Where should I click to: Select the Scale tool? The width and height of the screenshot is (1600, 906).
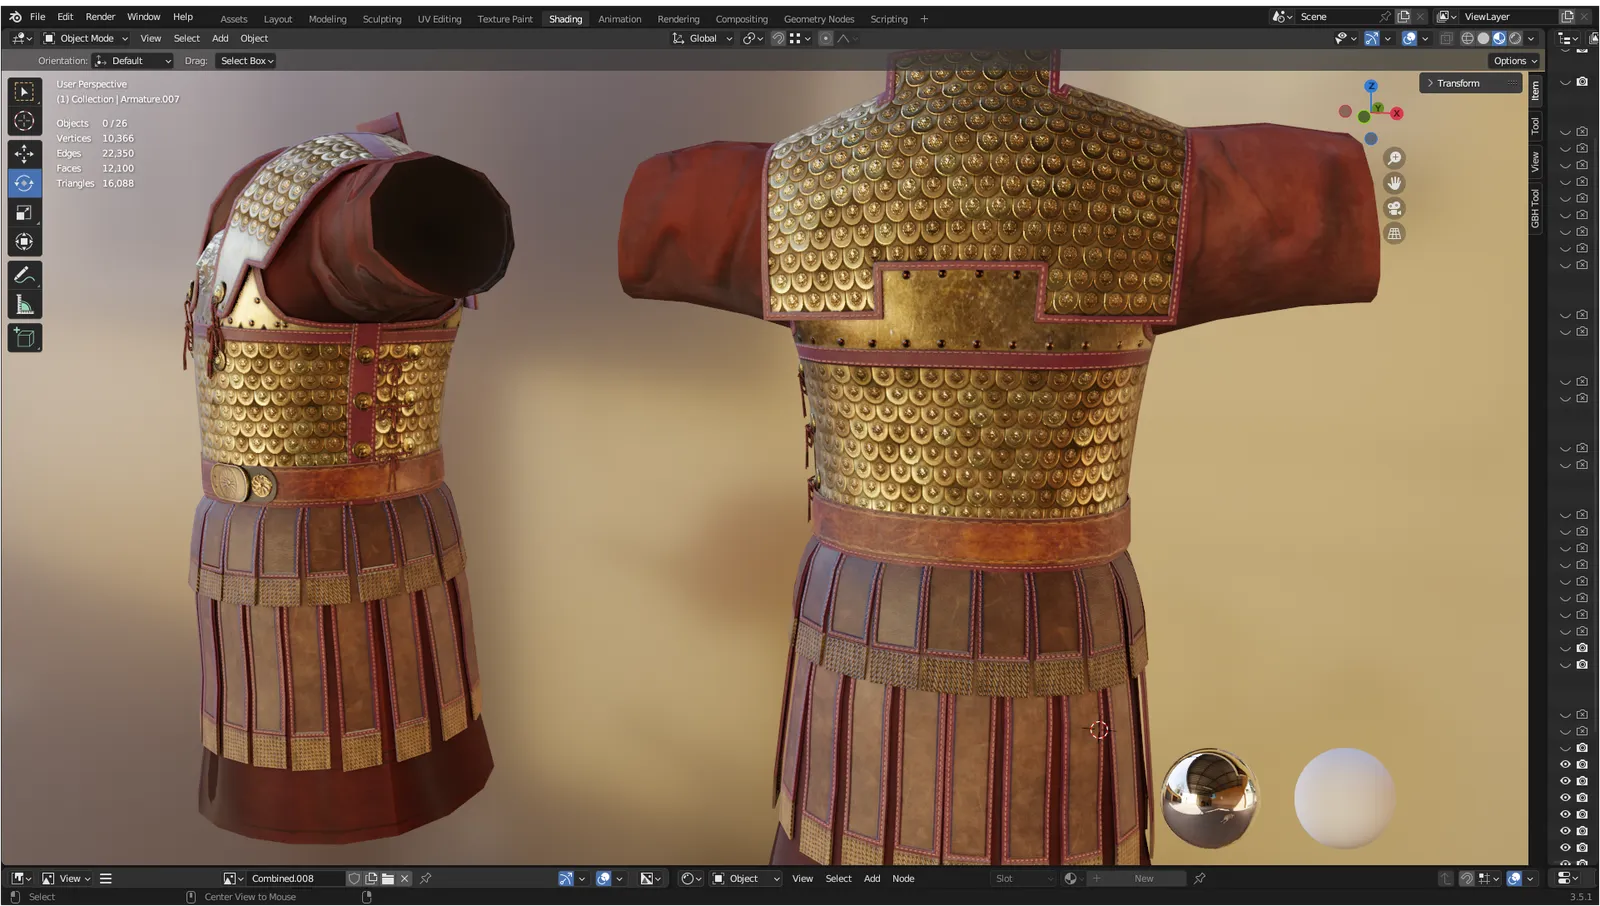click(x=24, y=212)
